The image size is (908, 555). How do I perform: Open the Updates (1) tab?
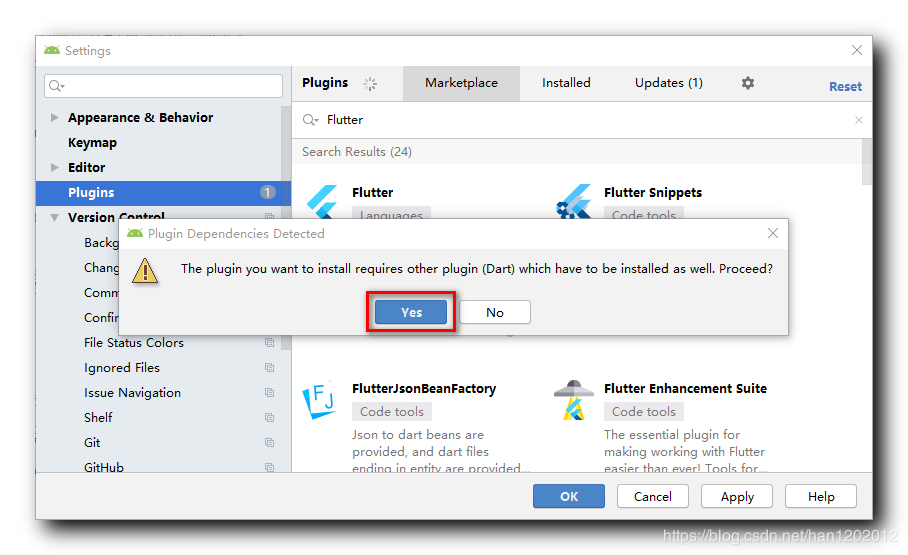pyautogui.click(x=669, y=83)
